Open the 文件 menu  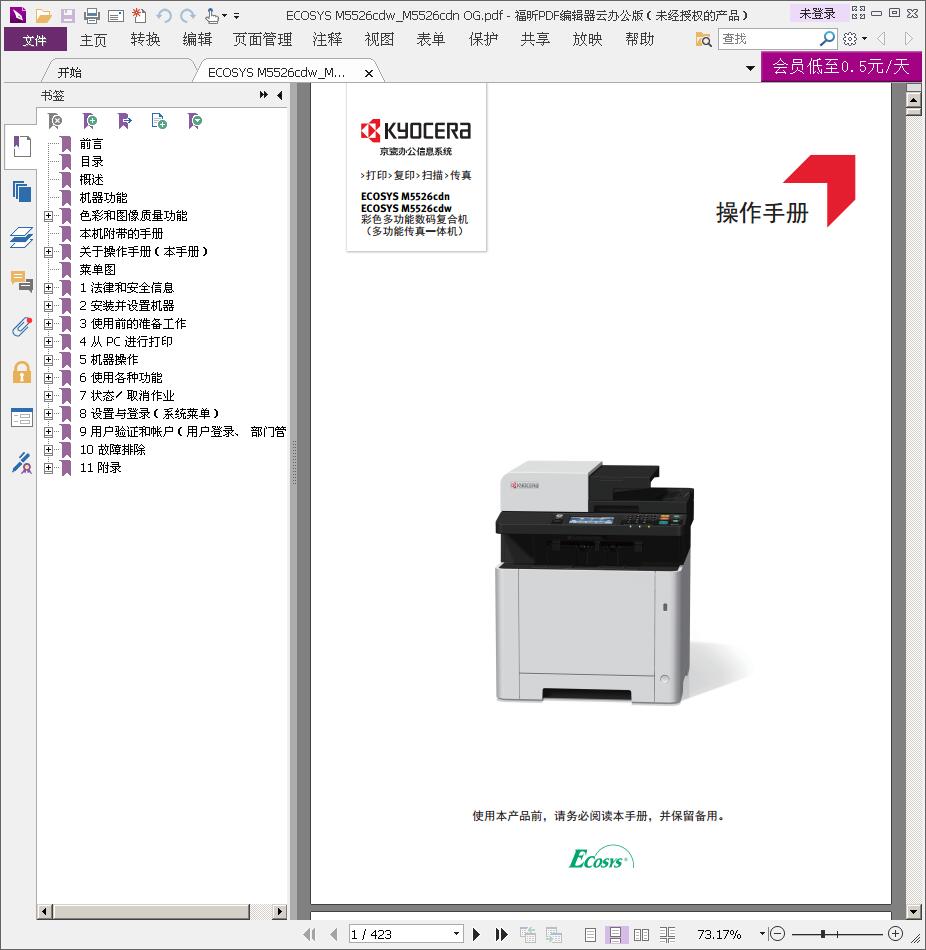35,40
